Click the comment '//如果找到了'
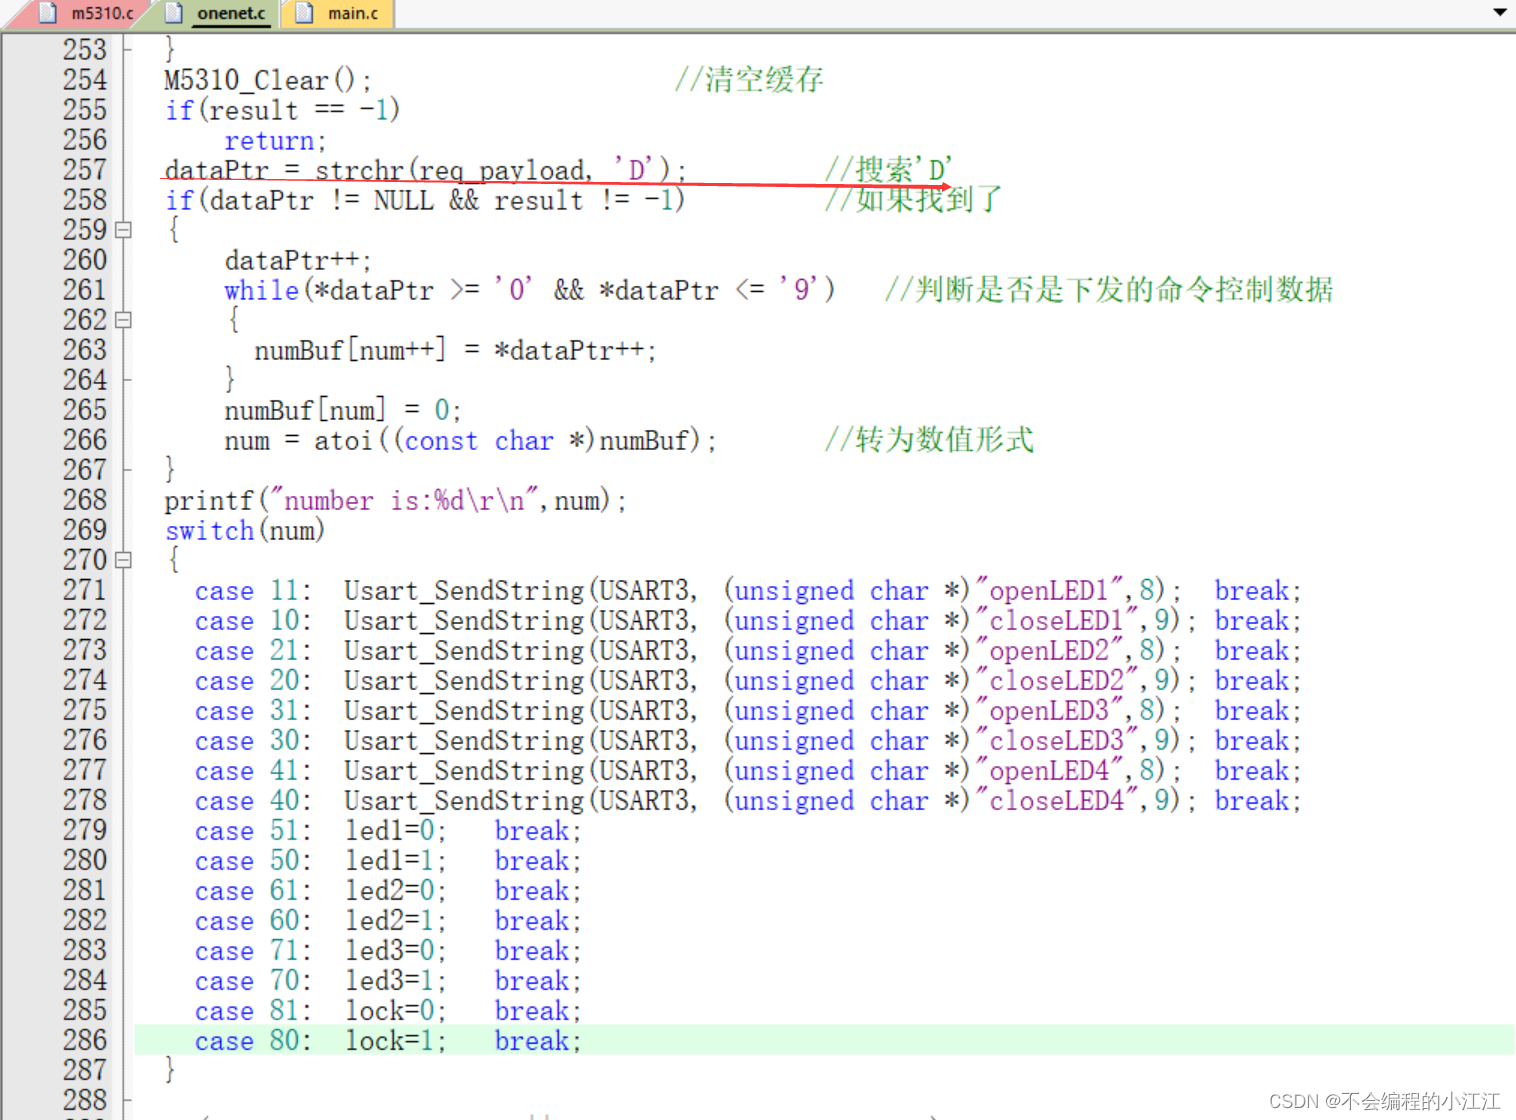Viewport: 1516px width, 1120px height. click(913, 200)
